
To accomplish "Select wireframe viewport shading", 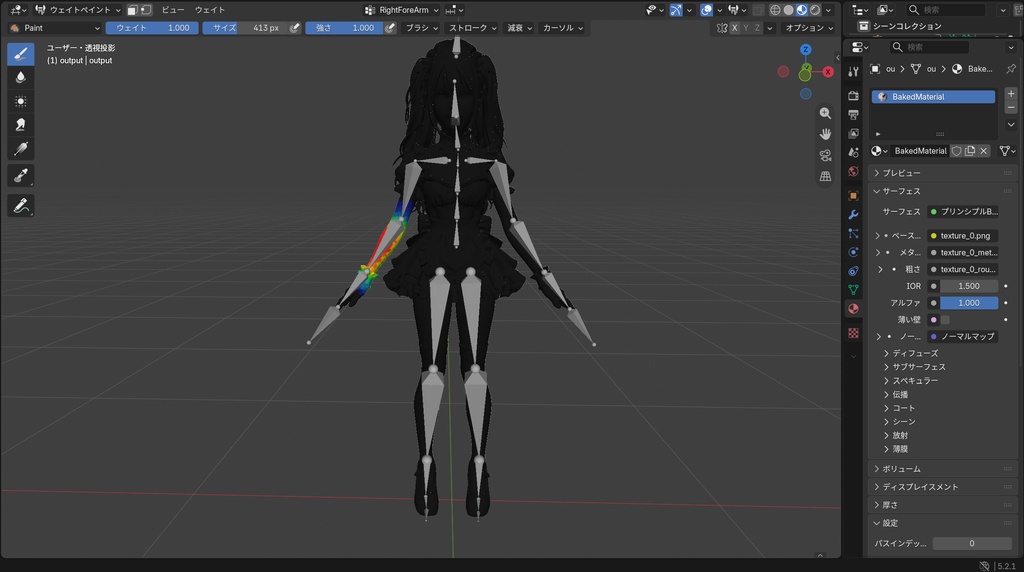I will click(775, 10).
